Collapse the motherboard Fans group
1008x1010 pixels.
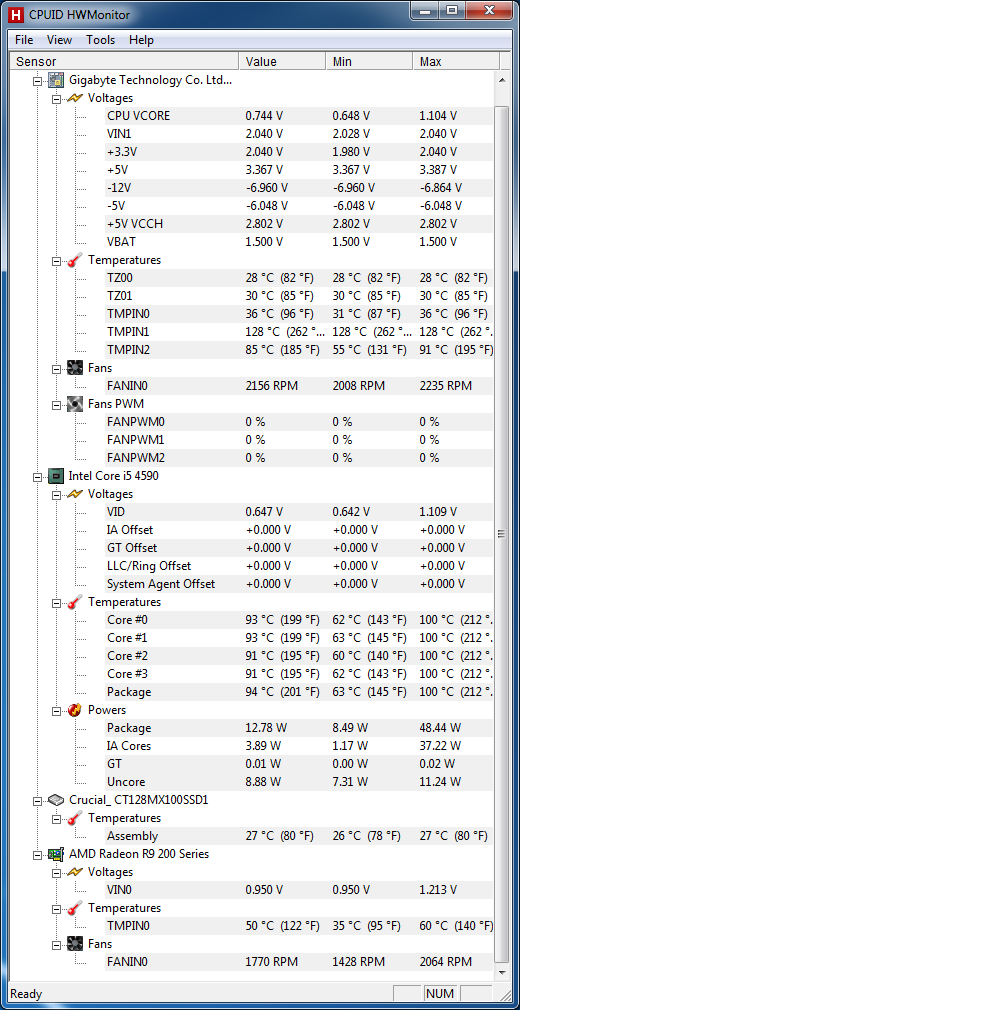pos(56,369)
